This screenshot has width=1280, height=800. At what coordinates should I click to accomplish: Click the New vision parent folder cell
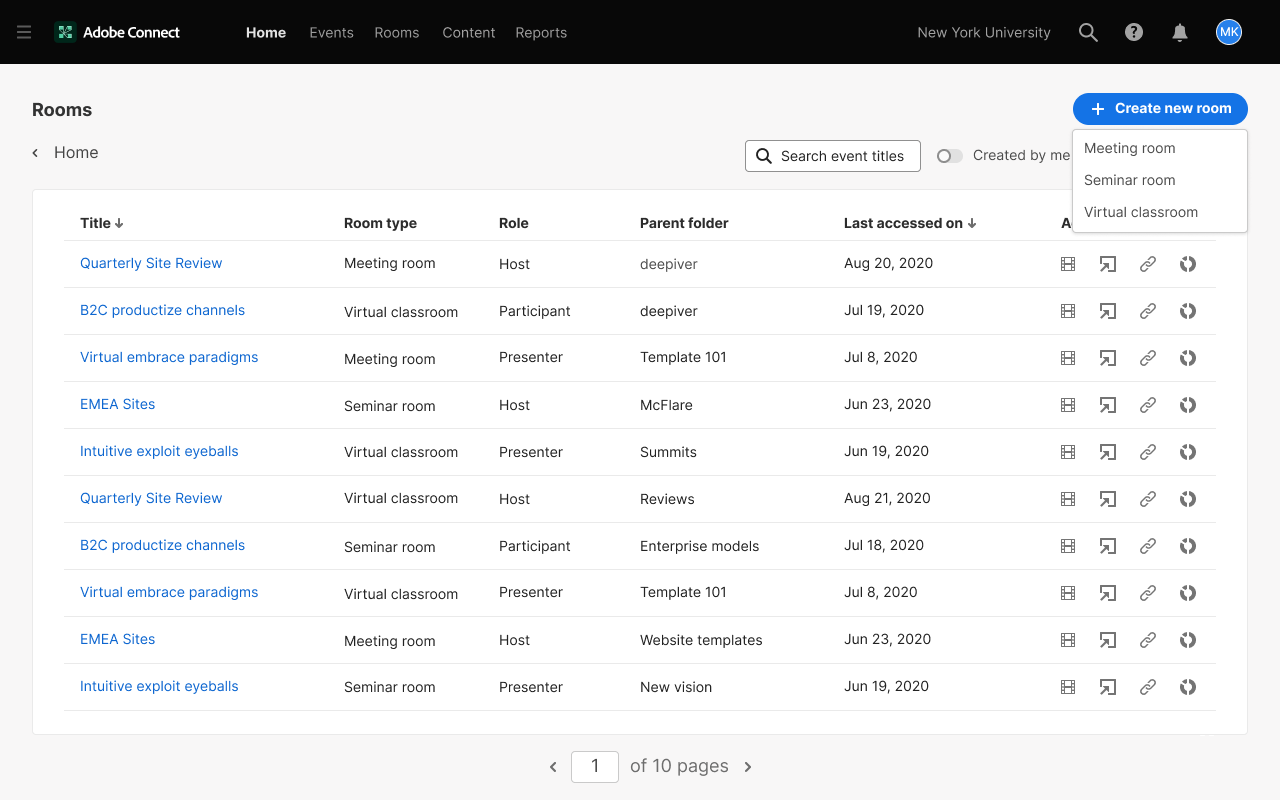click(676, 687)
